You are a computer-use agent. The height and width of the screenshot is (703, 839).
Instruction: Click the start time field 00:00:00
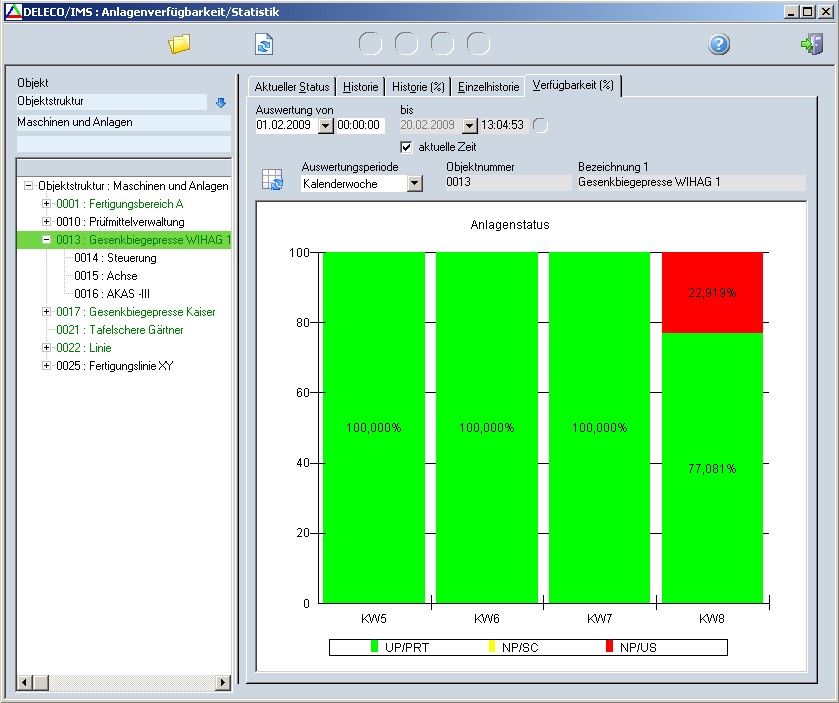360,126
